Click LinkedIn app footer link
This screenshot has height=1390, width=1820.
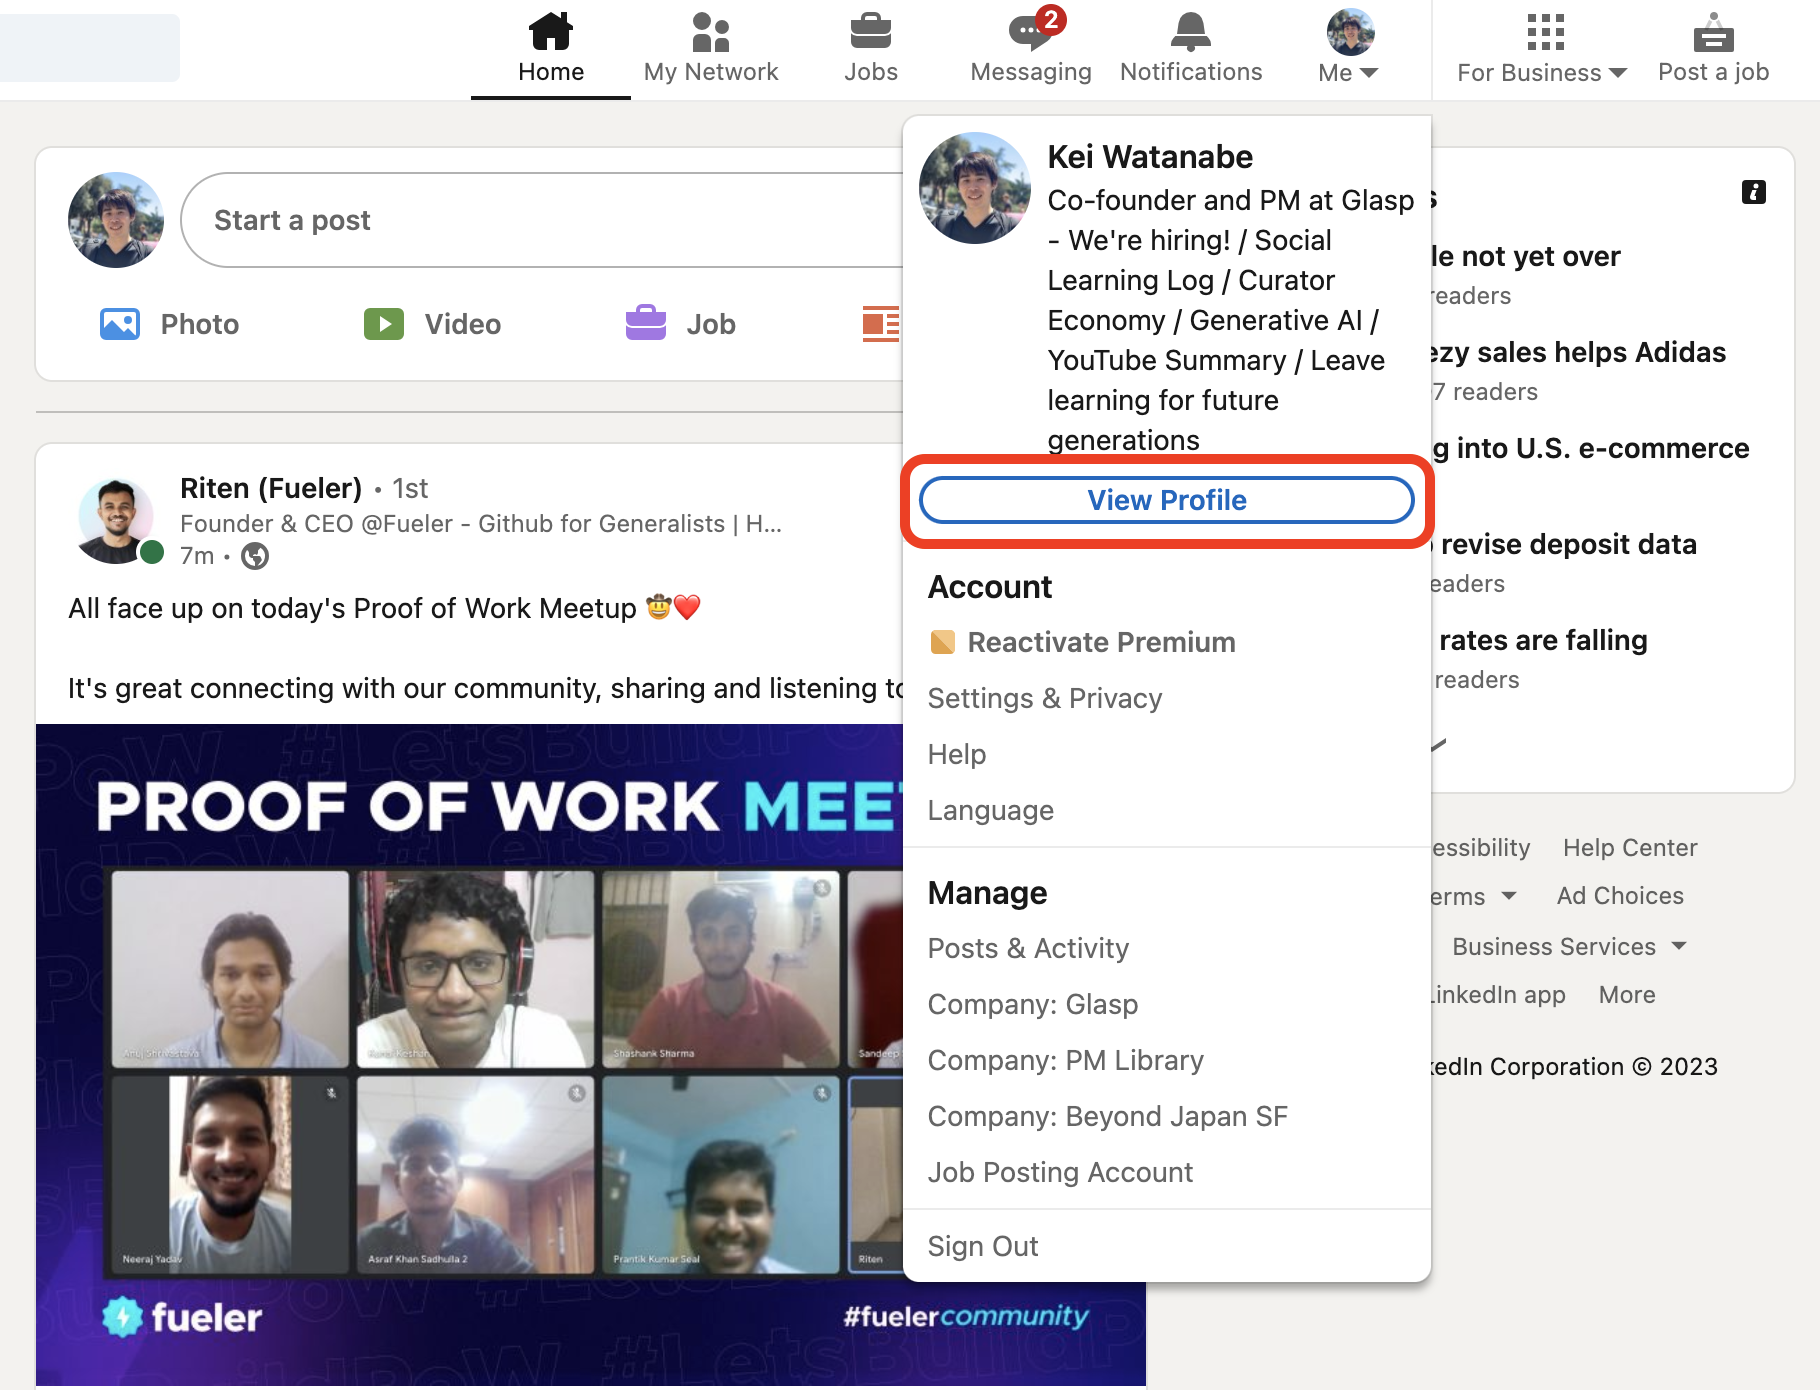point(1498,995)
